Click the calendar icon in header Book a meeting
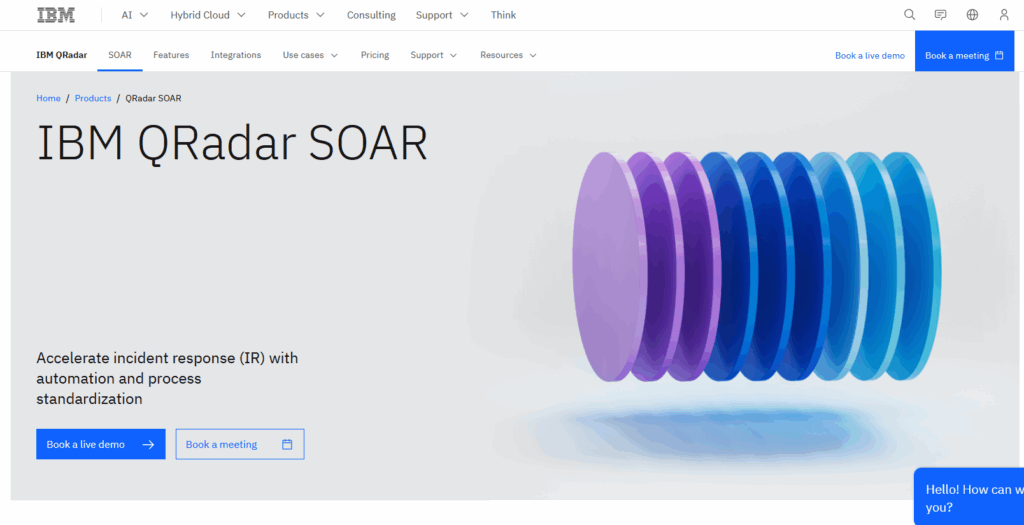This screenshot has width=1024, height=525. pos(999,56)
